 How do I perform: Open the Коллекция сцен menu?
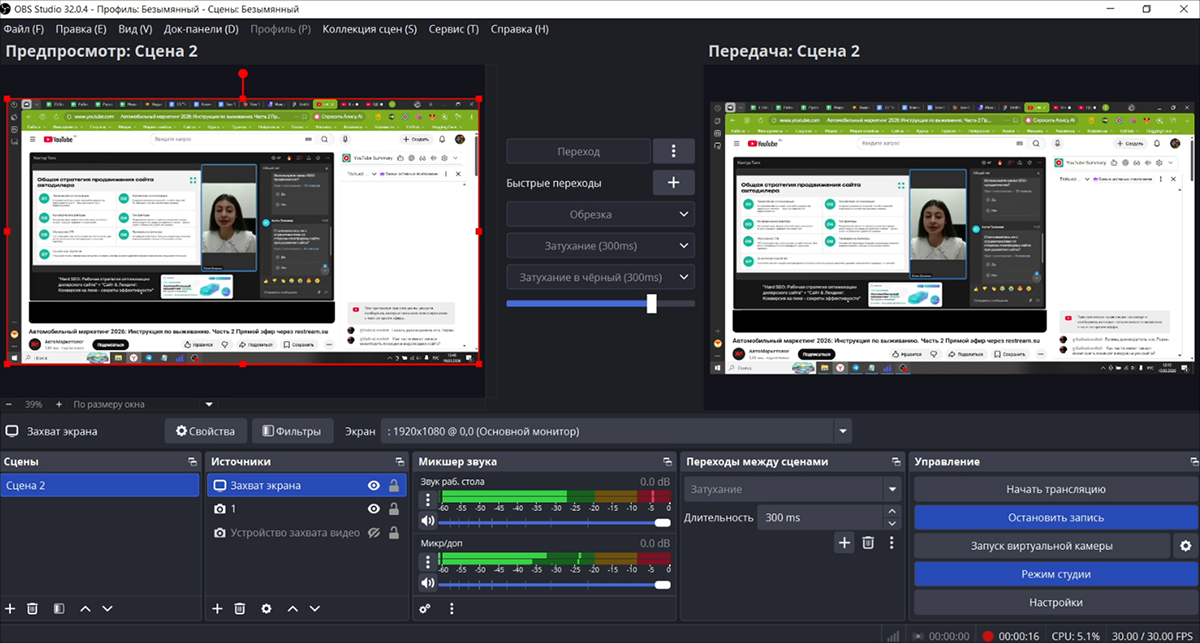[369, 29]
